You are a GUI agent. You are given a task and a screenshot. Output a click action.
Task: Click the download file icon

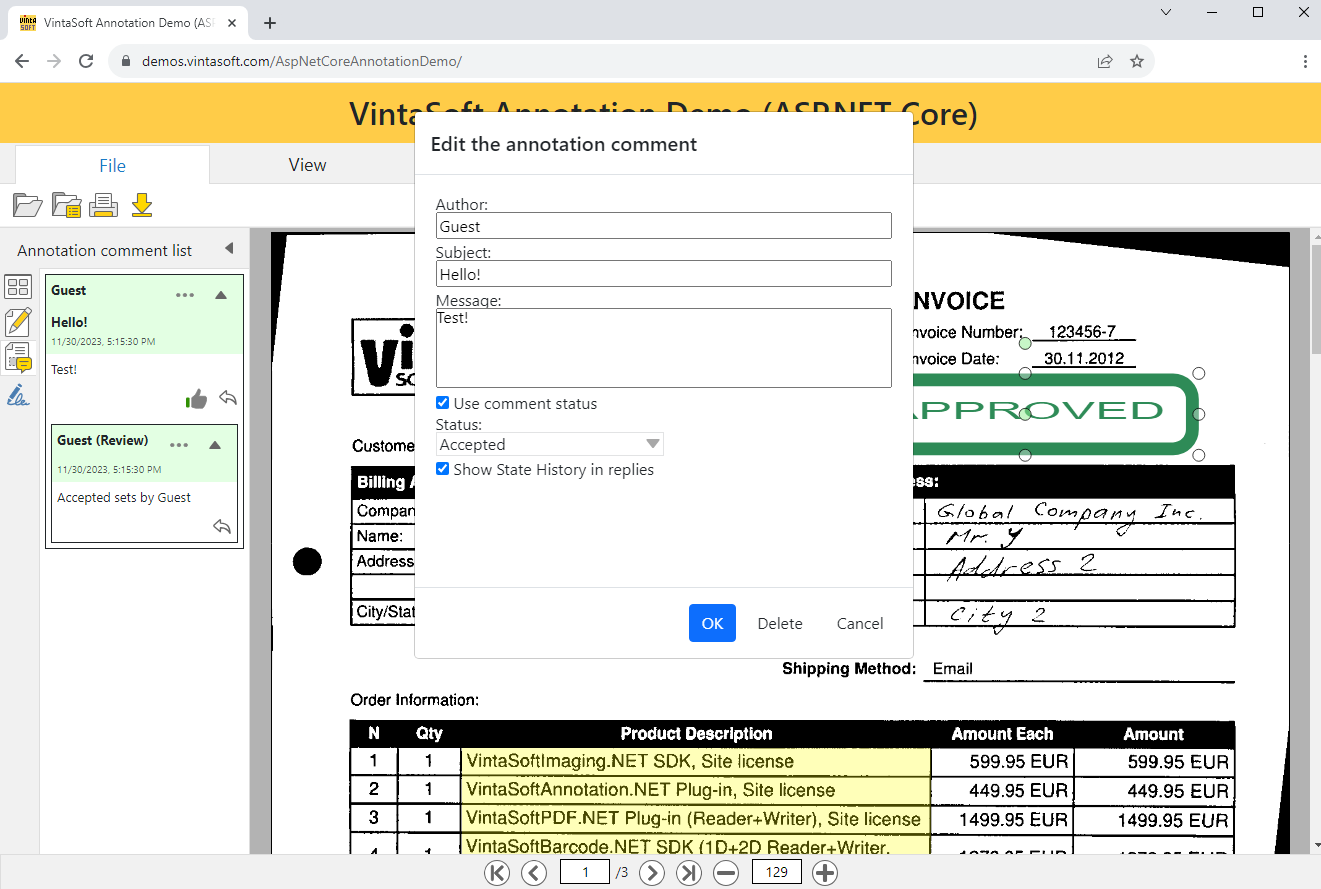point(142,206)
